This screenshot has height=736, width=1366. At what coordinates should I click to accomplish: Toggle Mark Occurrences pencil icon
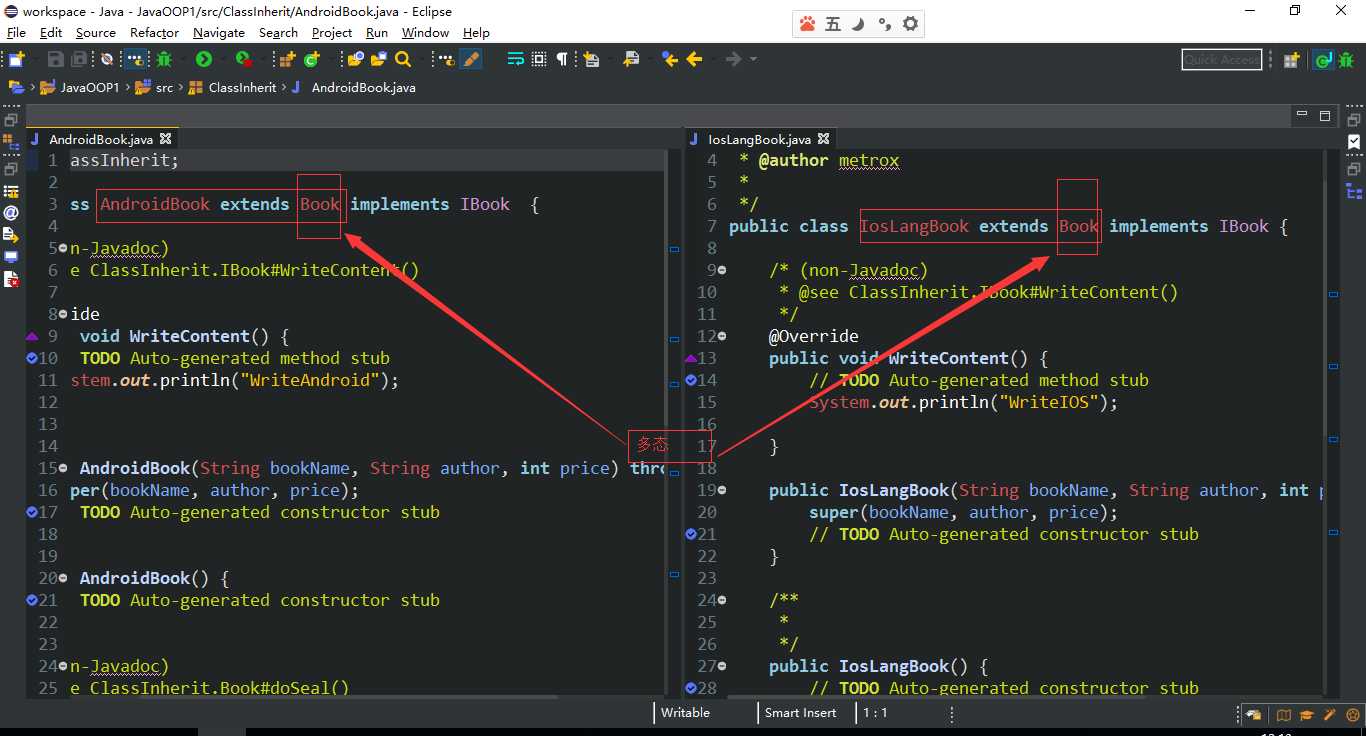click(470, 60)
